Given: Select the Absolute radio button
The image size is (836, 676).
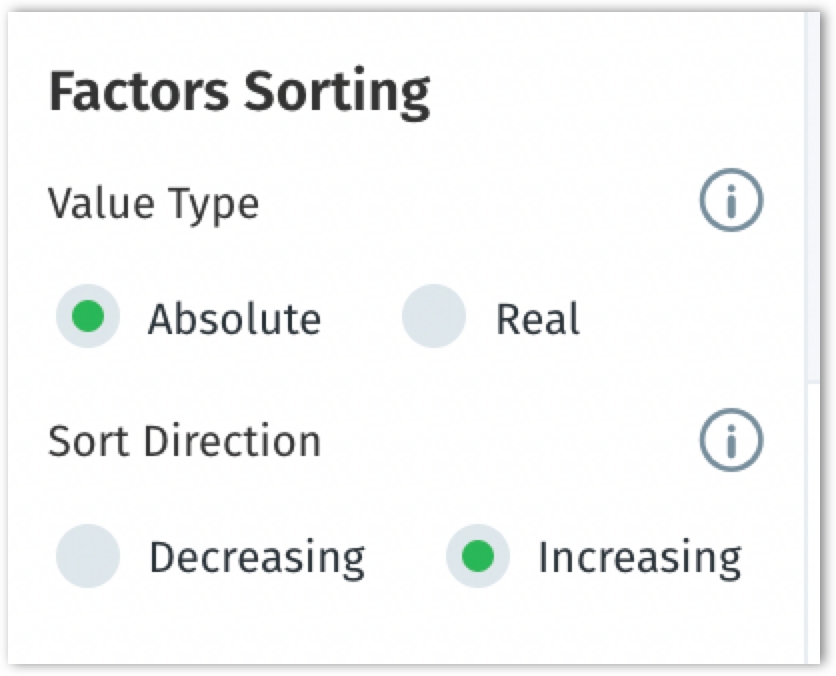Looking at the screenshot, I should tap(88, 316).
